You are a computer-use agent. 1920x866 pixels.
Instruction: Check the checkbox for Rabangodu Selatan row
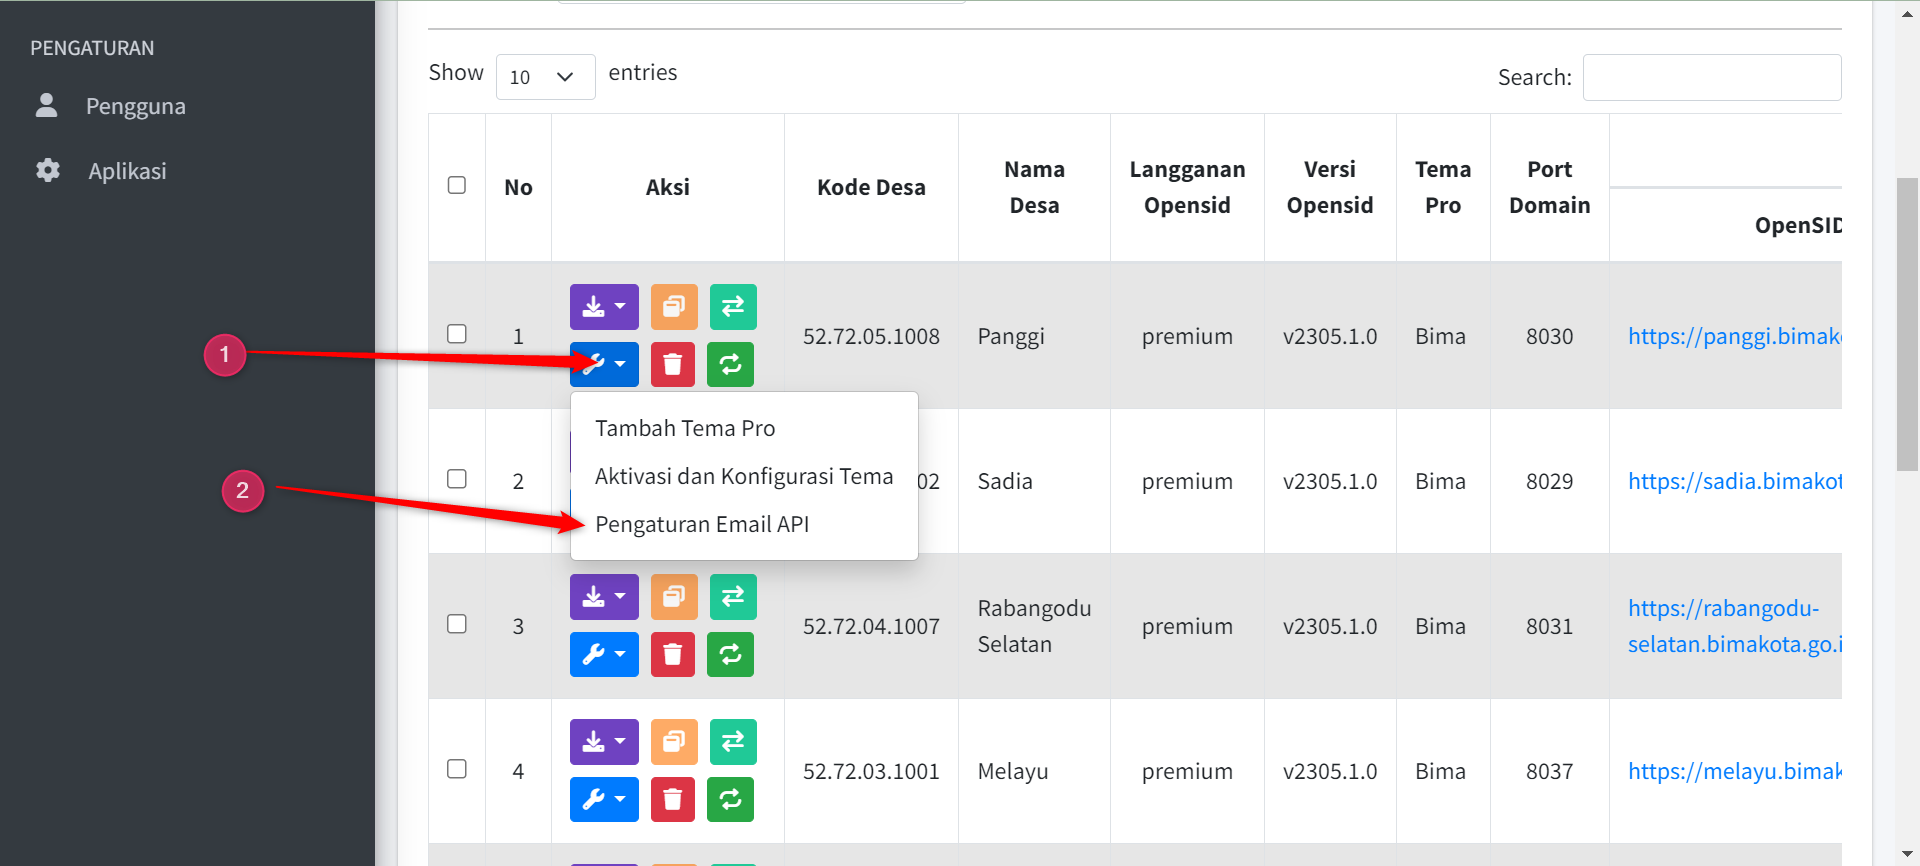click(457, 623)
